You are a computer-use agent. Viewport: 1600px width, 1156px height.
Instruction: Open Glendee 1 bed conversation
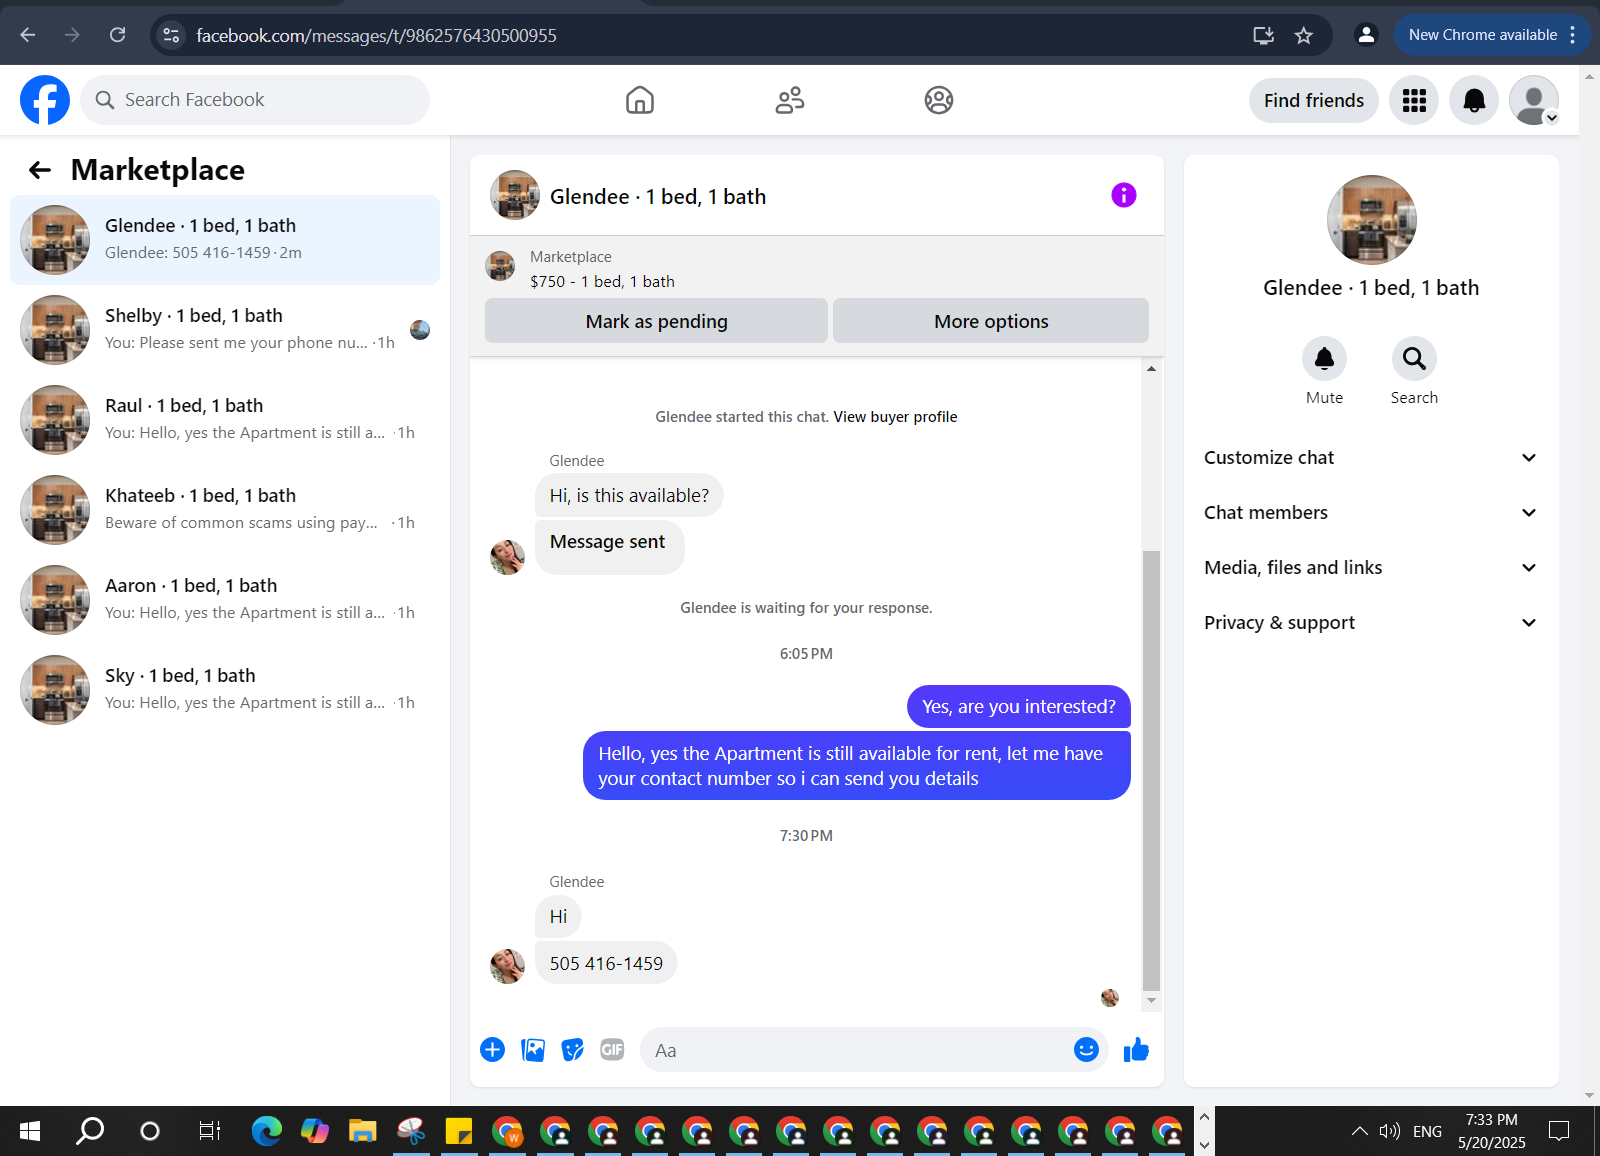(x=225, y=240)
